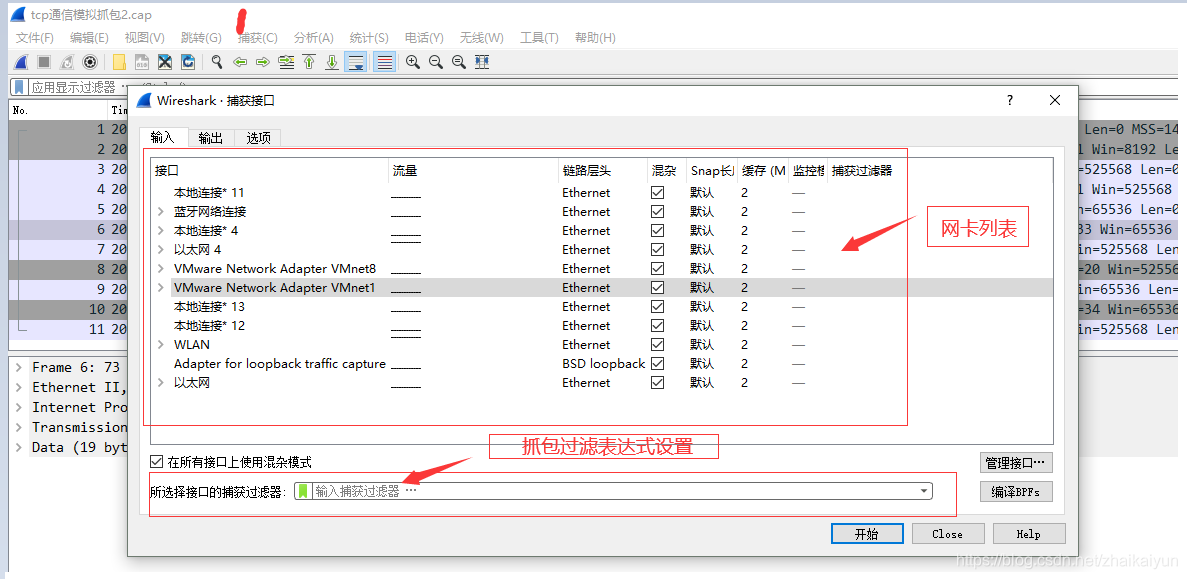Click the 编译BPFs button
This screenshot has width=1187, height=579.
click(x=1016, y=492)
